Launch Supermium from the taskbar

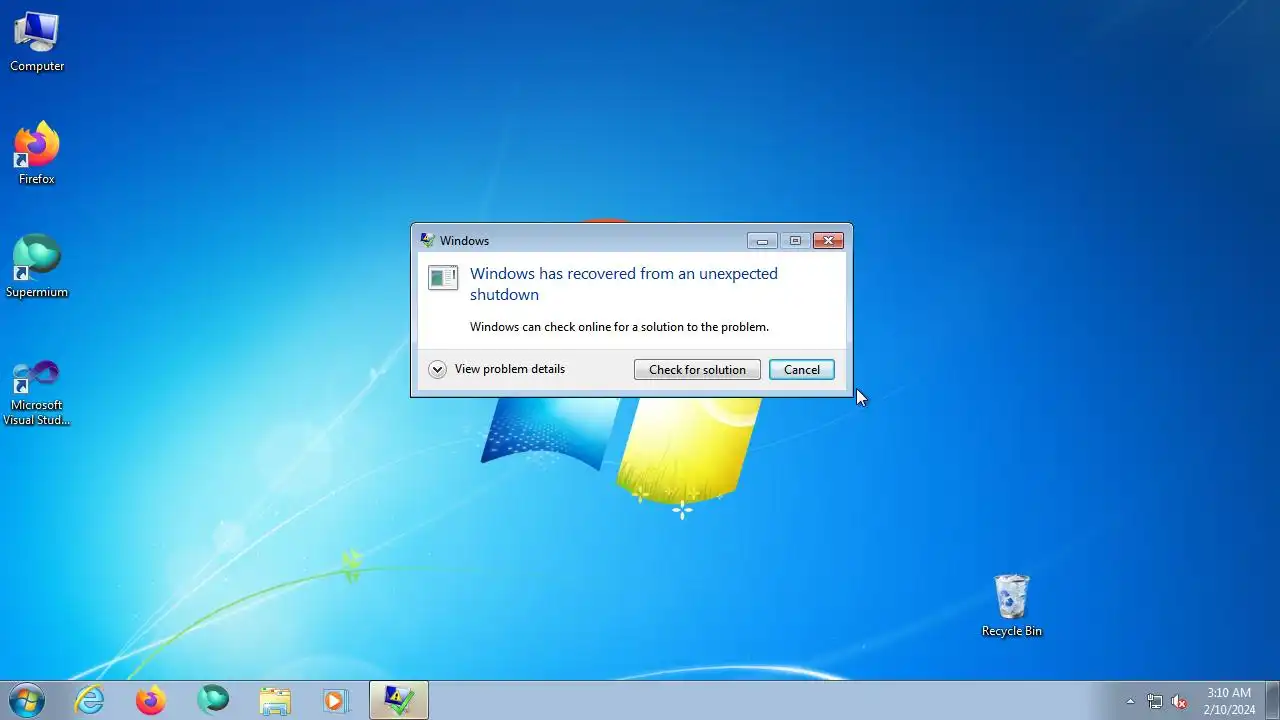tap(213, 700)
